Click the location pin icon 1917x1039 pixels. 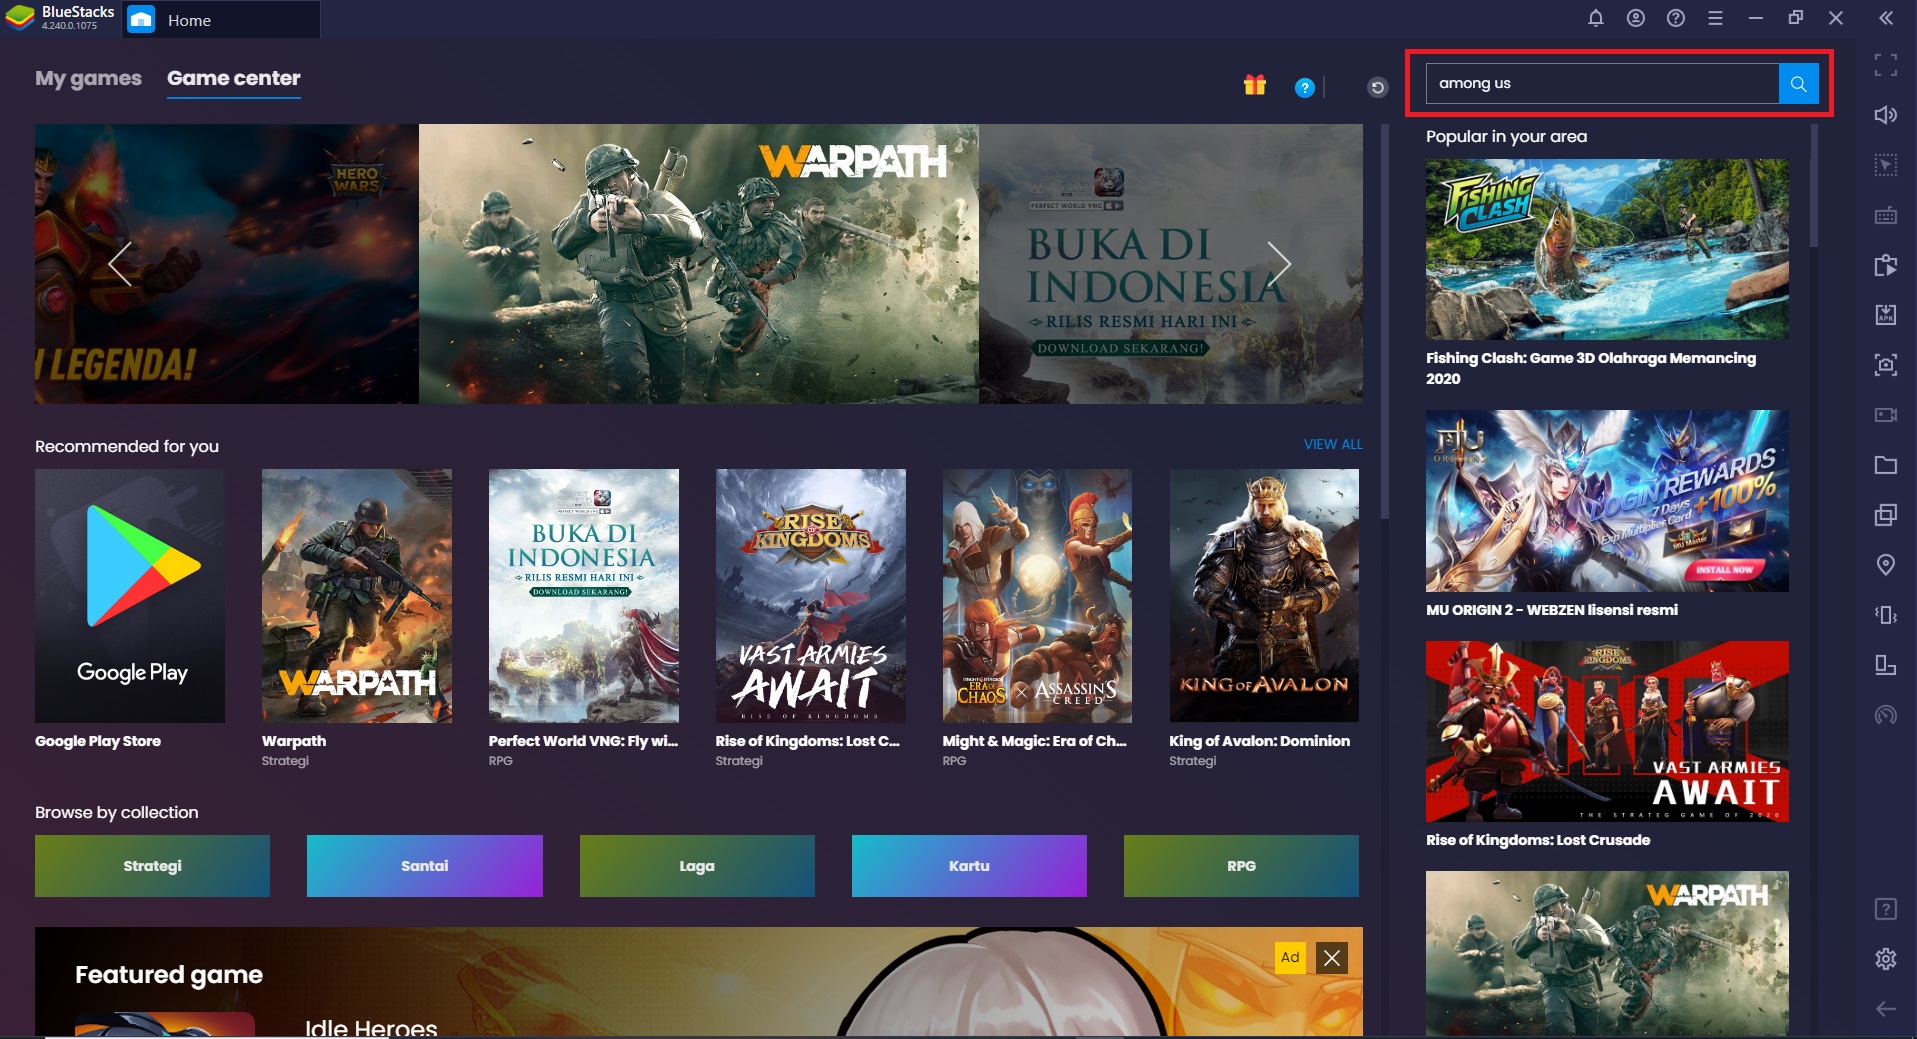pyautogui.click(x=1886, y=565)
